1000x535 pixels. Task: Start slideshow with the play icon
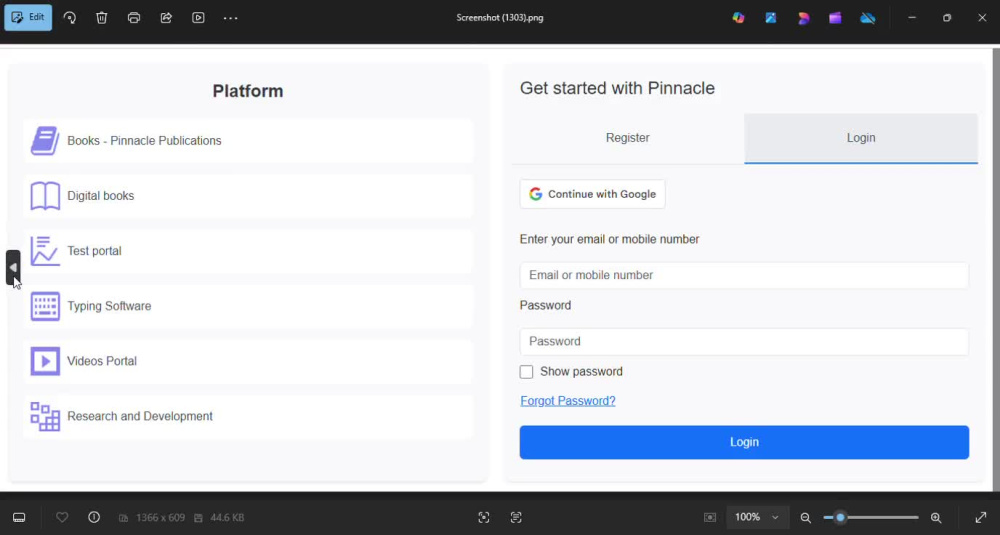(x=198, y=18)
